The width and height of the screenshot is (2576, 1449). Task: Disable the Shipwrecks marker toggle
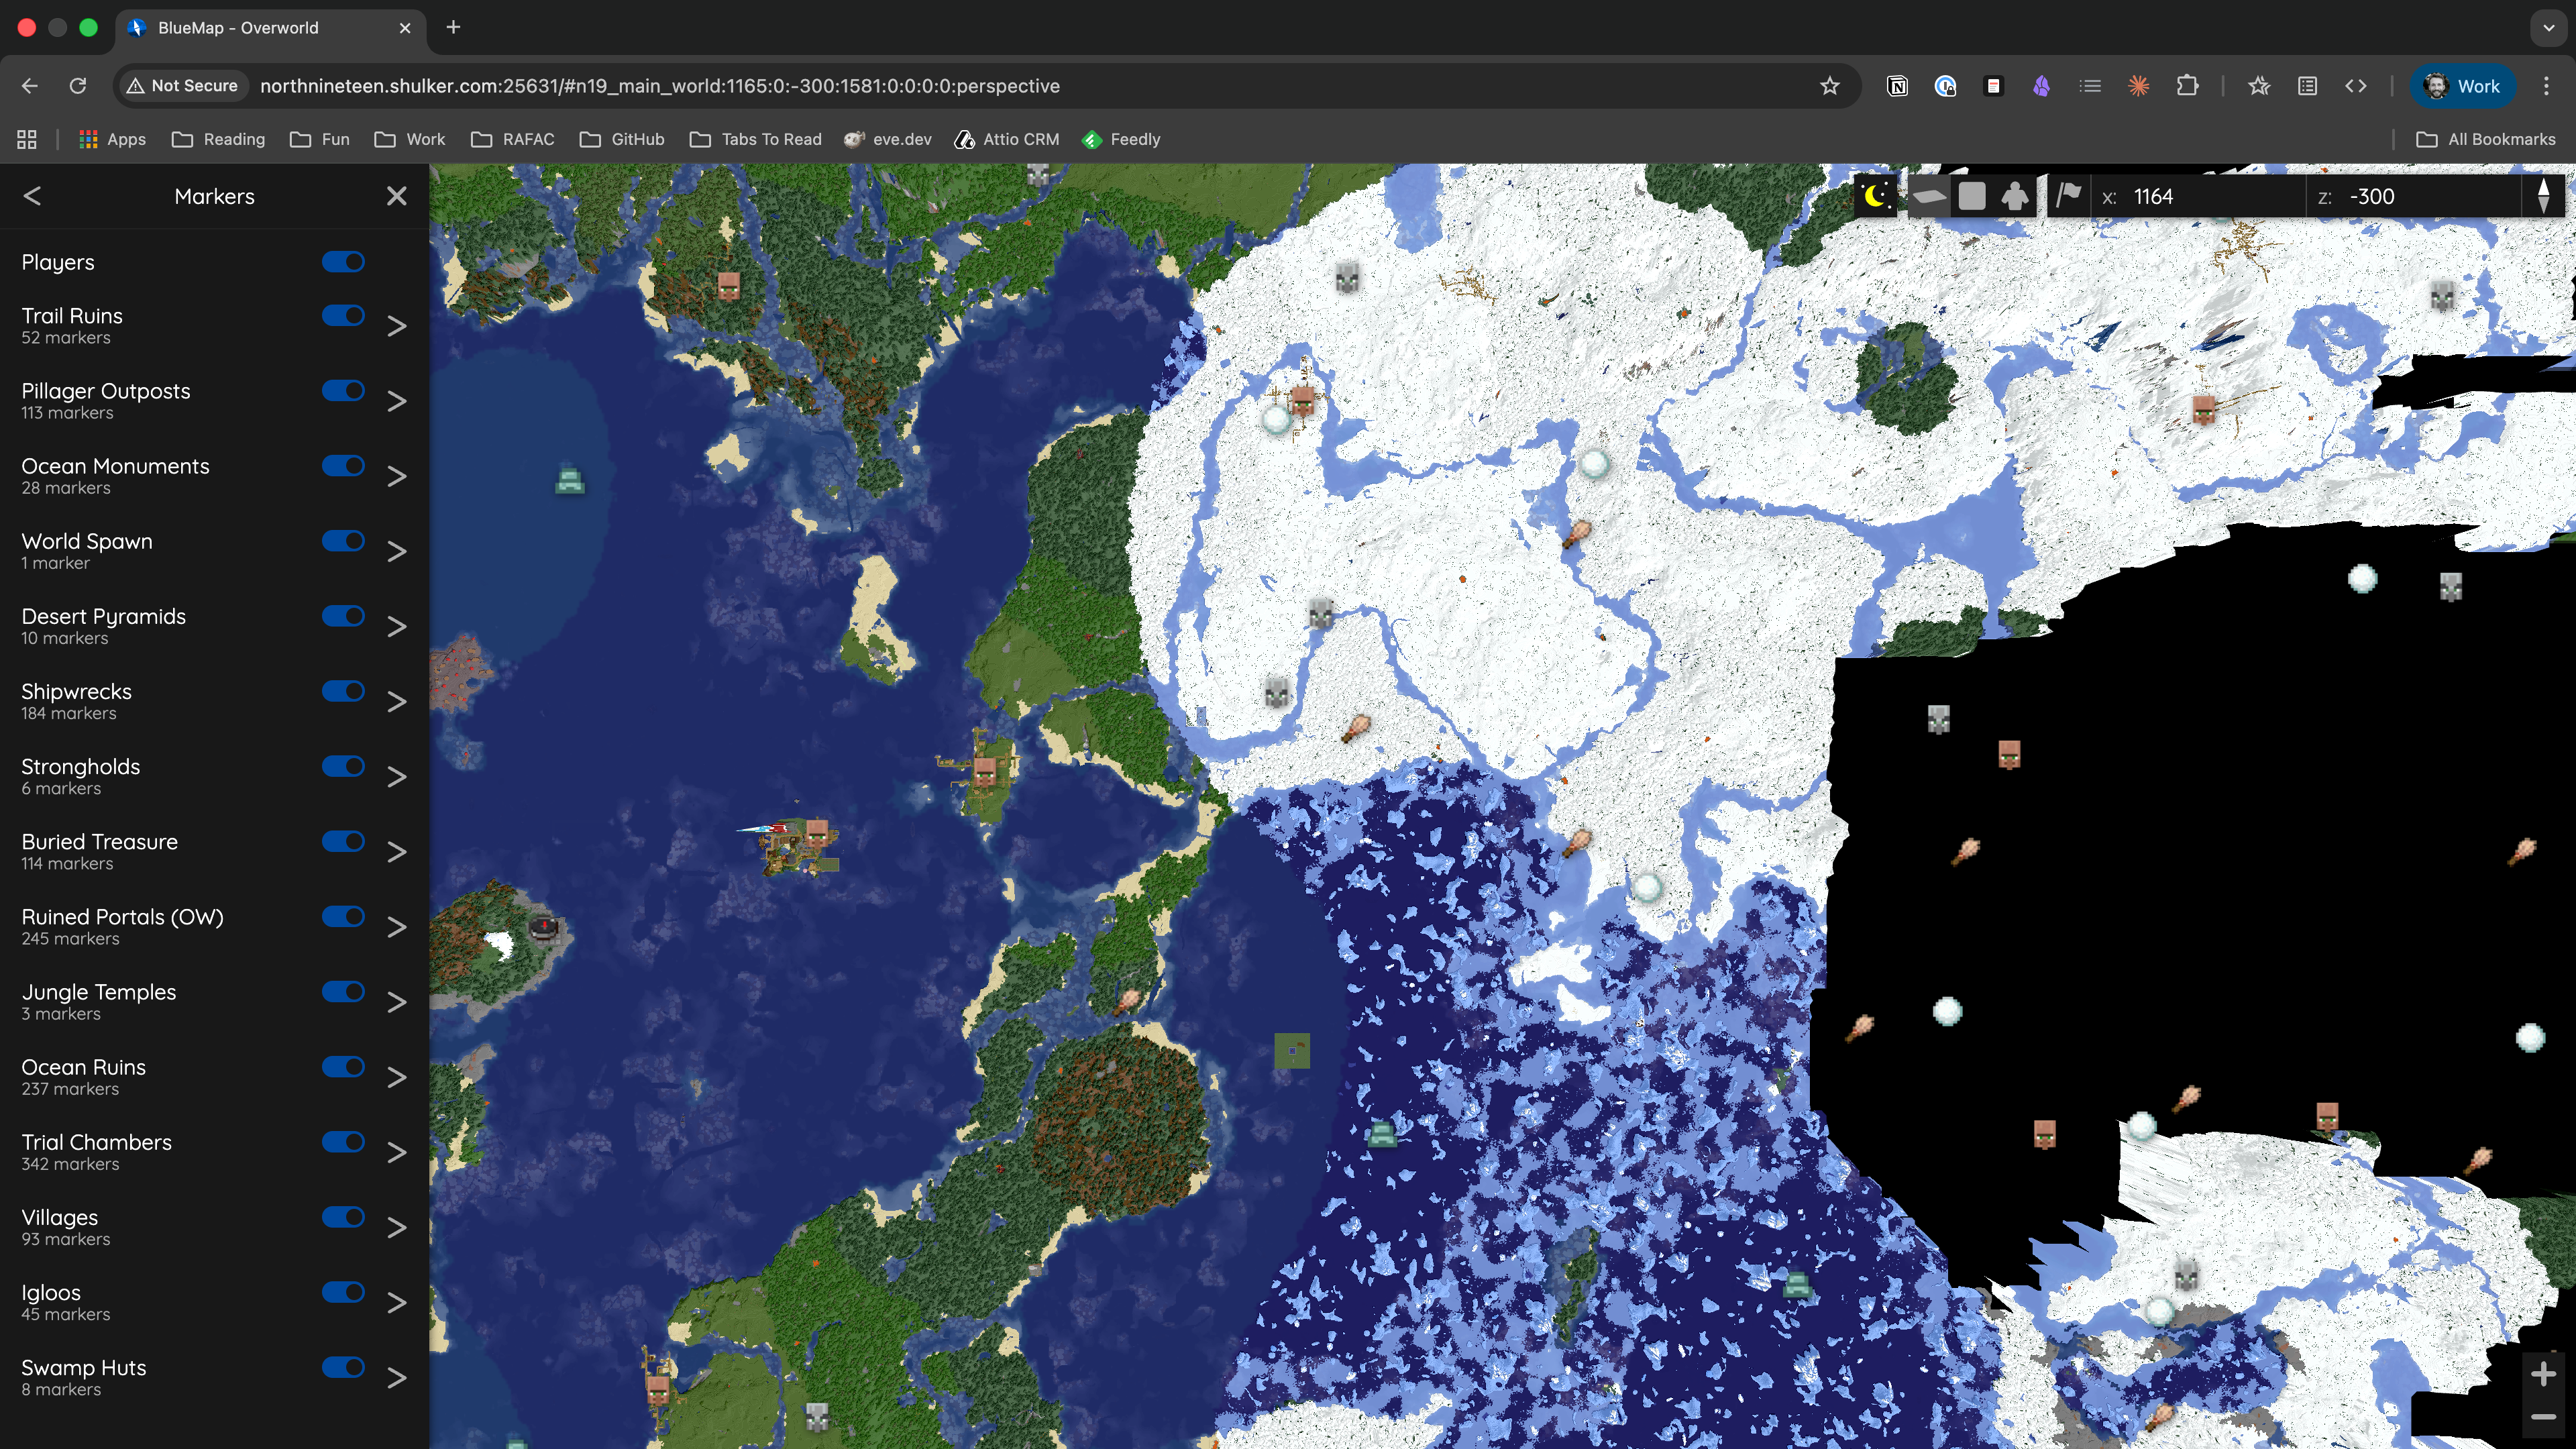pyautogui.click(x=343, y=691)
